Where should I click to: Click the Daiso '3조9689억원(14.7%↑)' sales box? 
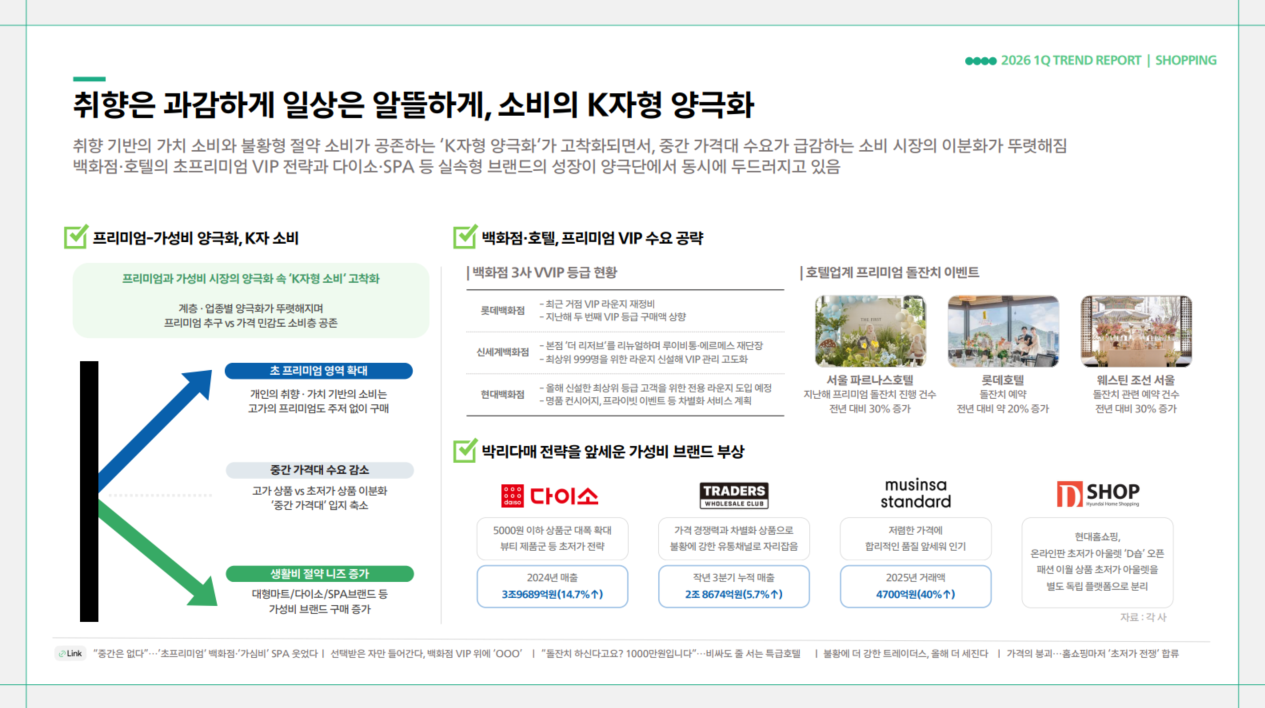coord(552,586)
